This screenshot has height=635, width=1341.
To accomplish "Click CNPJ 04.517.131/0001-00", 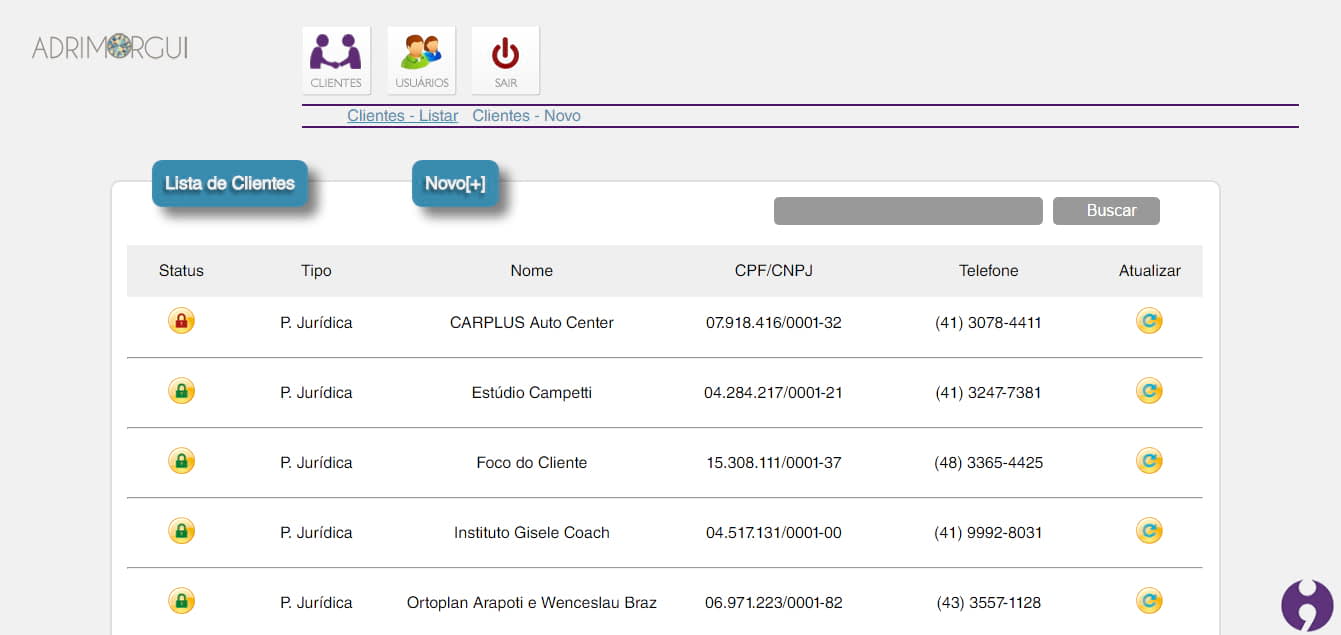I will [773, 533].
